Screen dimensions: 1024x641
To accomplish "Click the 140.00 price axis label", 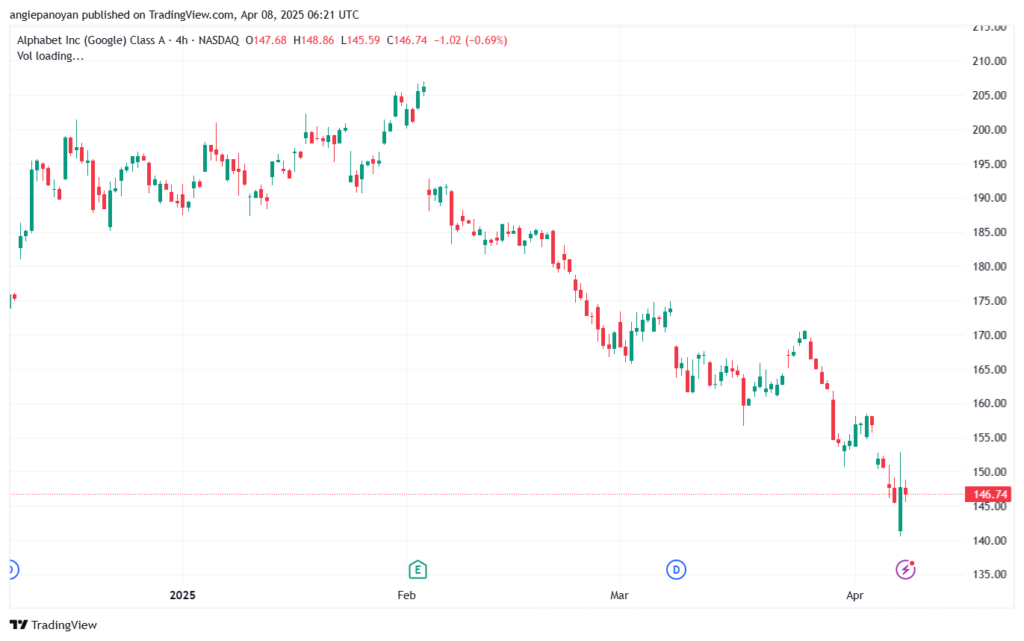I will [x=989, y=540].
